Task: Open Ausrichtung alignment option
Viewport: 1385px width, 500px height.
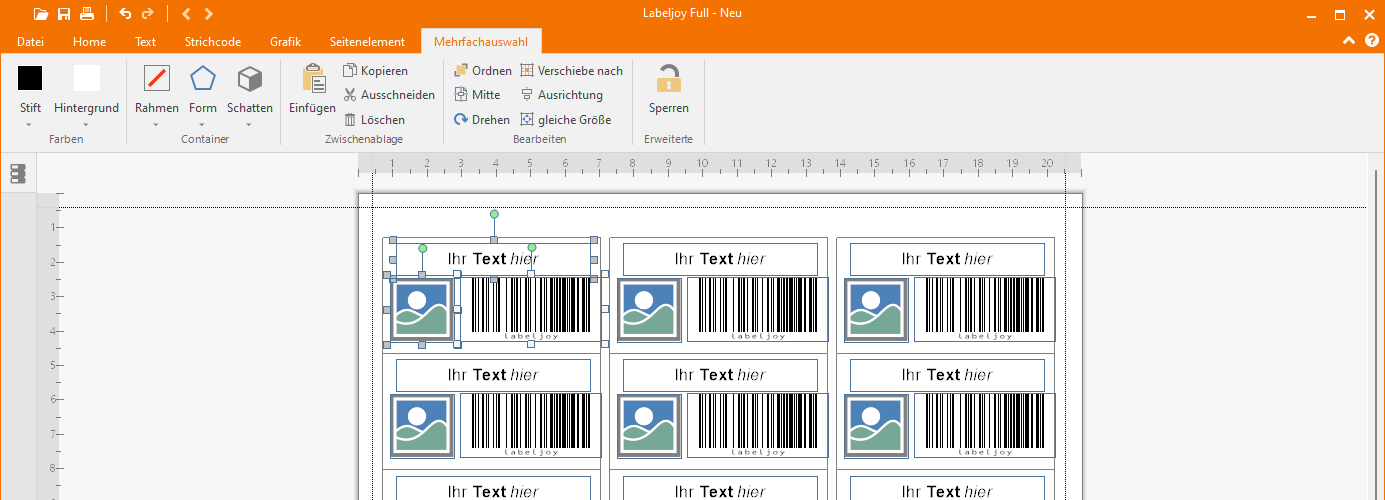Action: [x=561, y=95]
